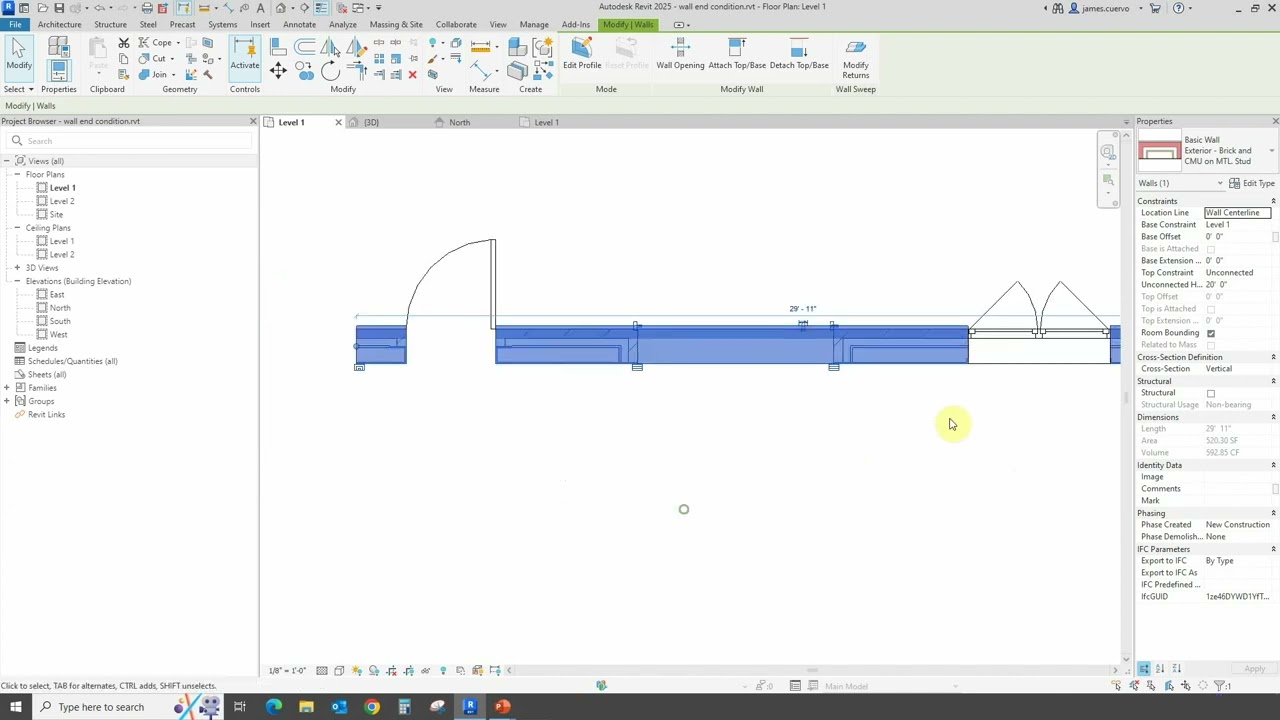
Task: Click the Unconnected Height value 20' 0"
Action: tap(1238, 285)
